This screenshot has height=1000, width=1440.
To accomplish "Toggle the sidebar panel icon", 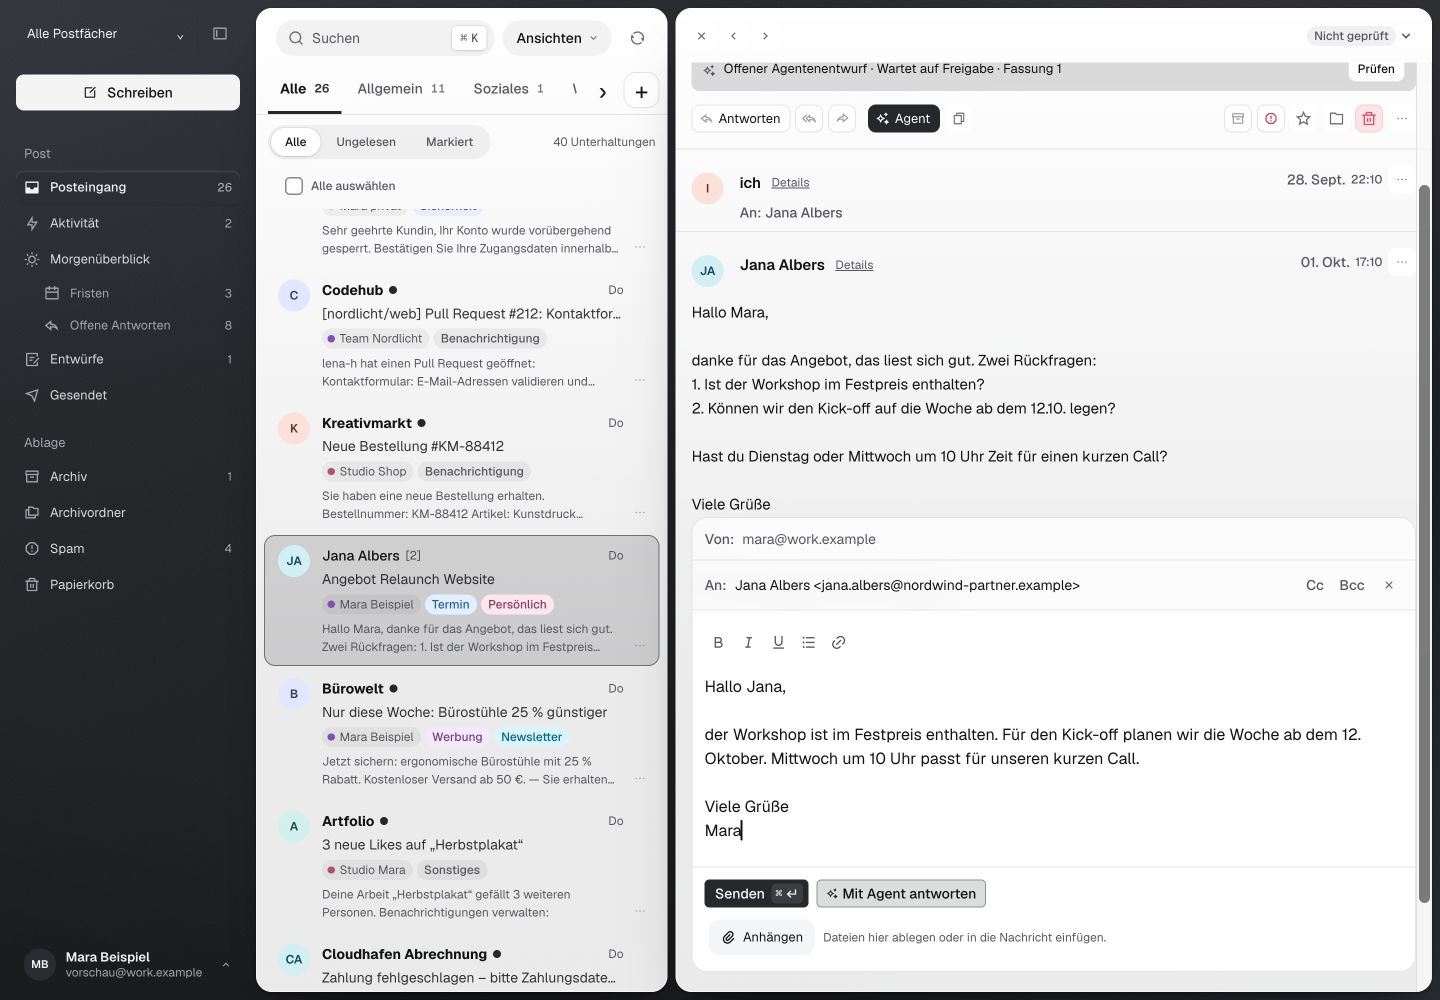I will 220,34.
